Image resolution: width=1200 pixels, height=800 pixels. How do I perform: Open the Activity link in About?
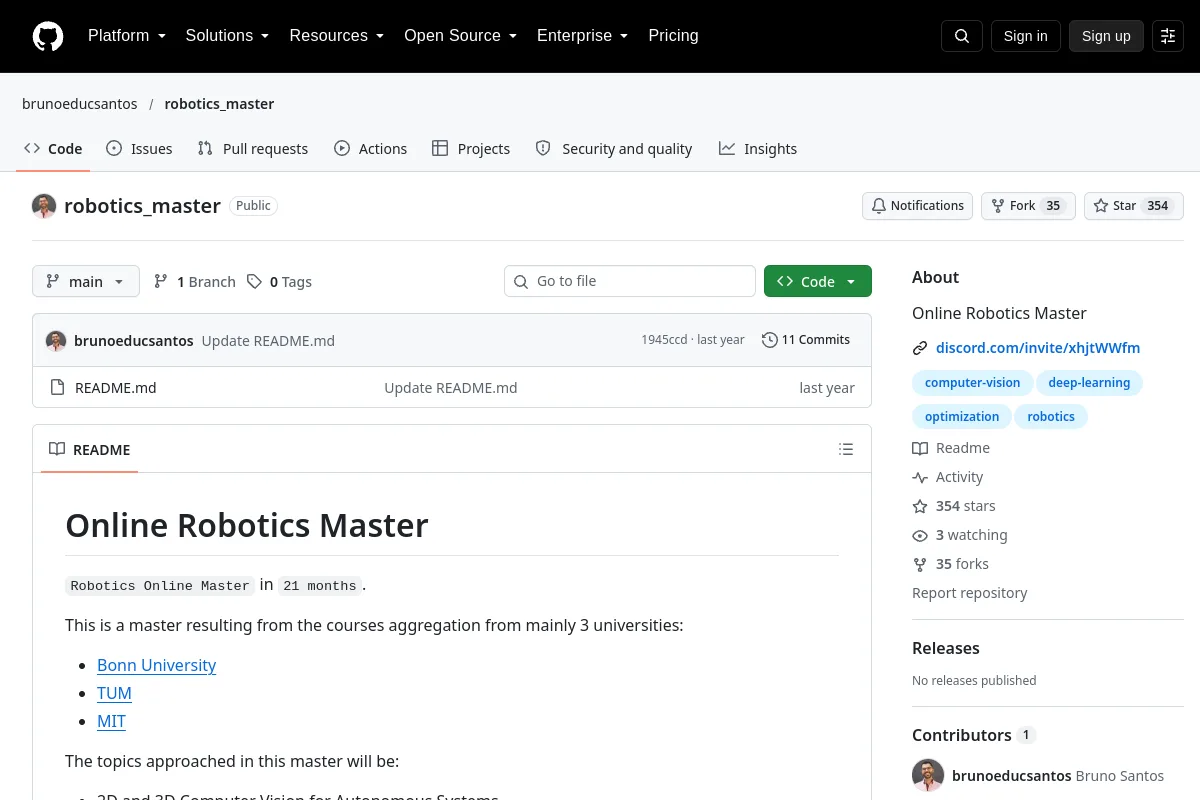pos(948,478)
